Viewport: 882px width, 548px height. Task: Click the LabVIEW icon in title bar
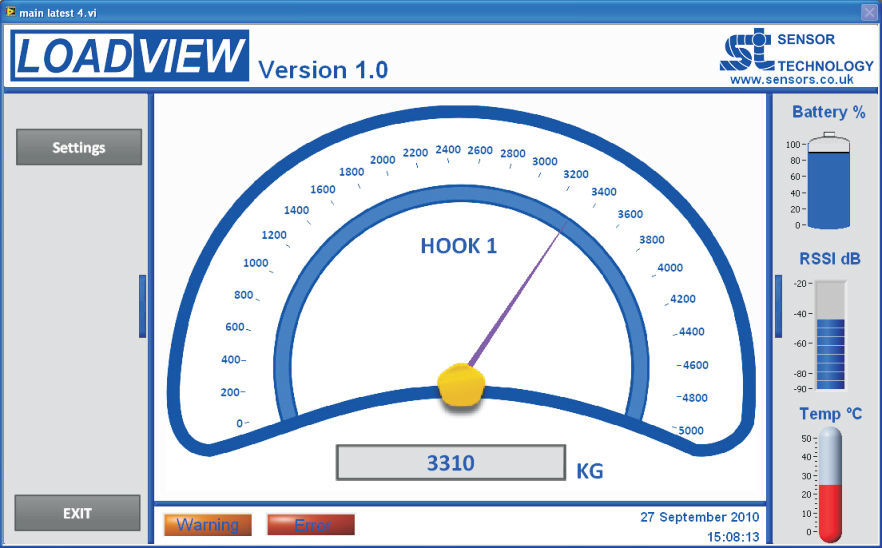click(x=10, y=11)
